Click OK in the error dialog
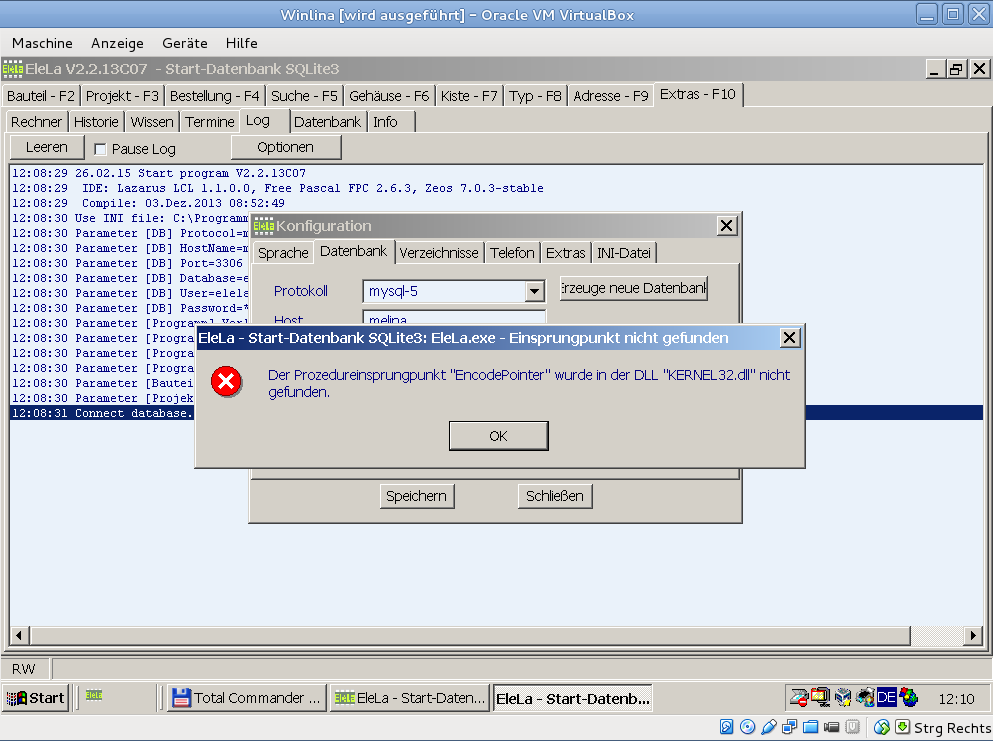Image resolution: width=993 pixels, height=741 pixels. point(498,436)
